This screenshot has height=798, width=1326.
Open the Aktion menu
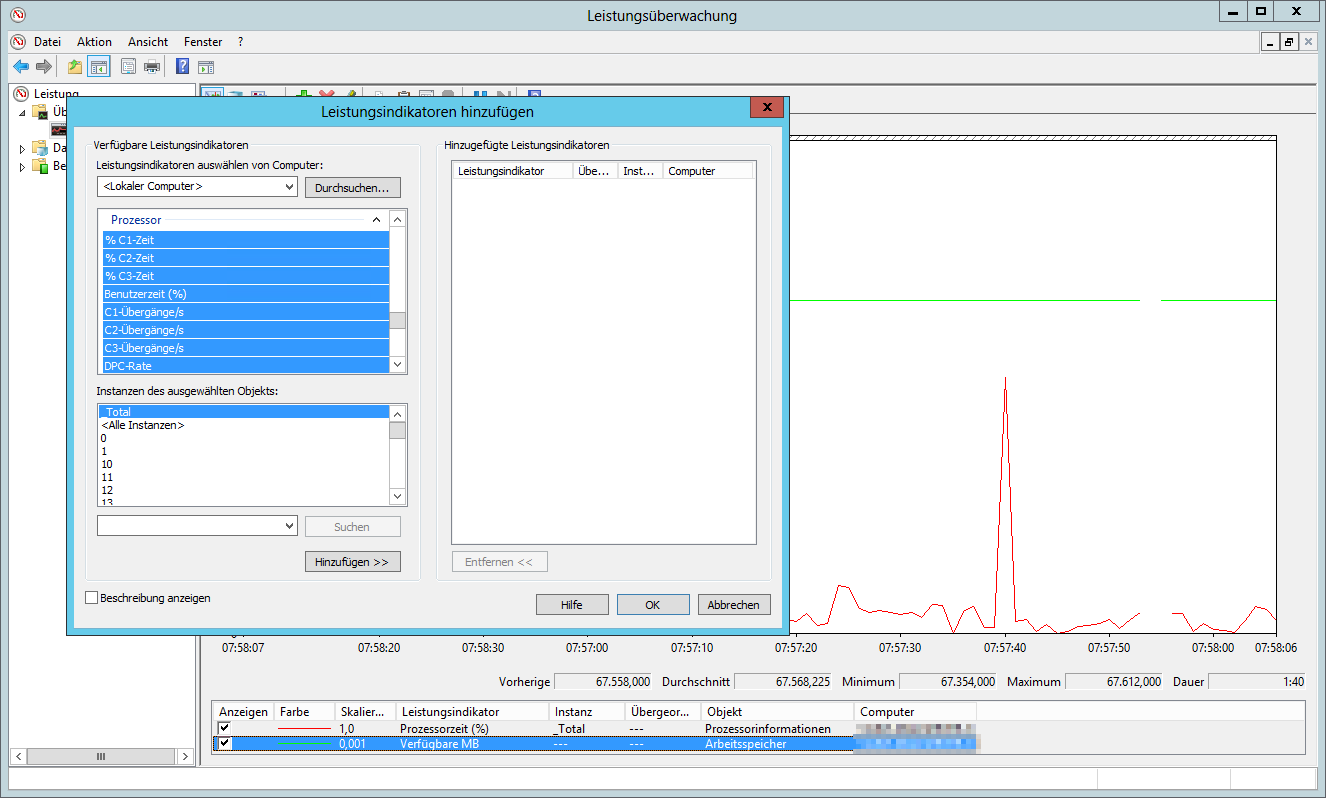94,42
